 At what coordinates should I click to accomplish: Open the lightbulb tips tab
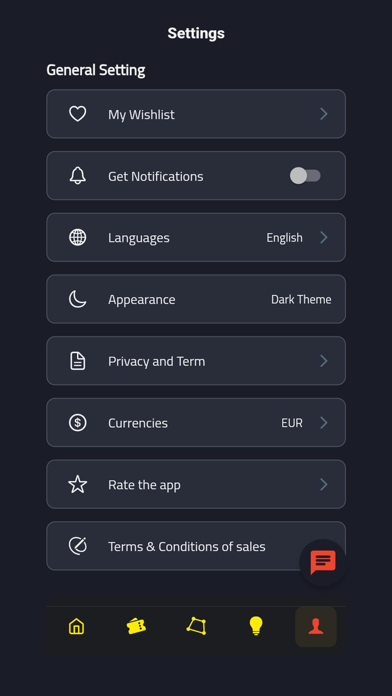(x=256, y=626)
